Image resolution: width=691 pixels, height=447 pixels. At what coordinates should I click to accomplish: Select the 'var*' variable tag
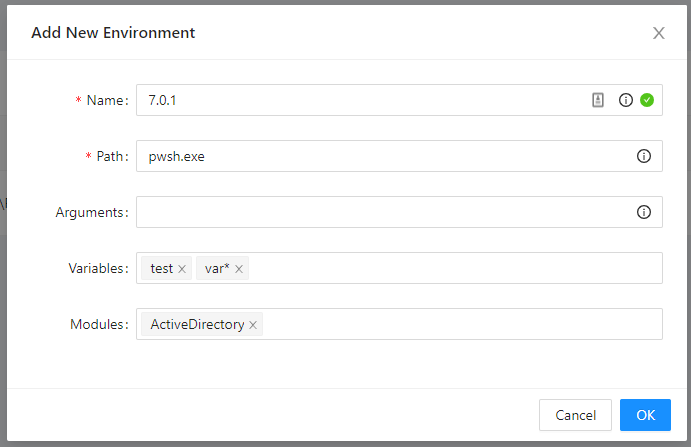[217, 268]
